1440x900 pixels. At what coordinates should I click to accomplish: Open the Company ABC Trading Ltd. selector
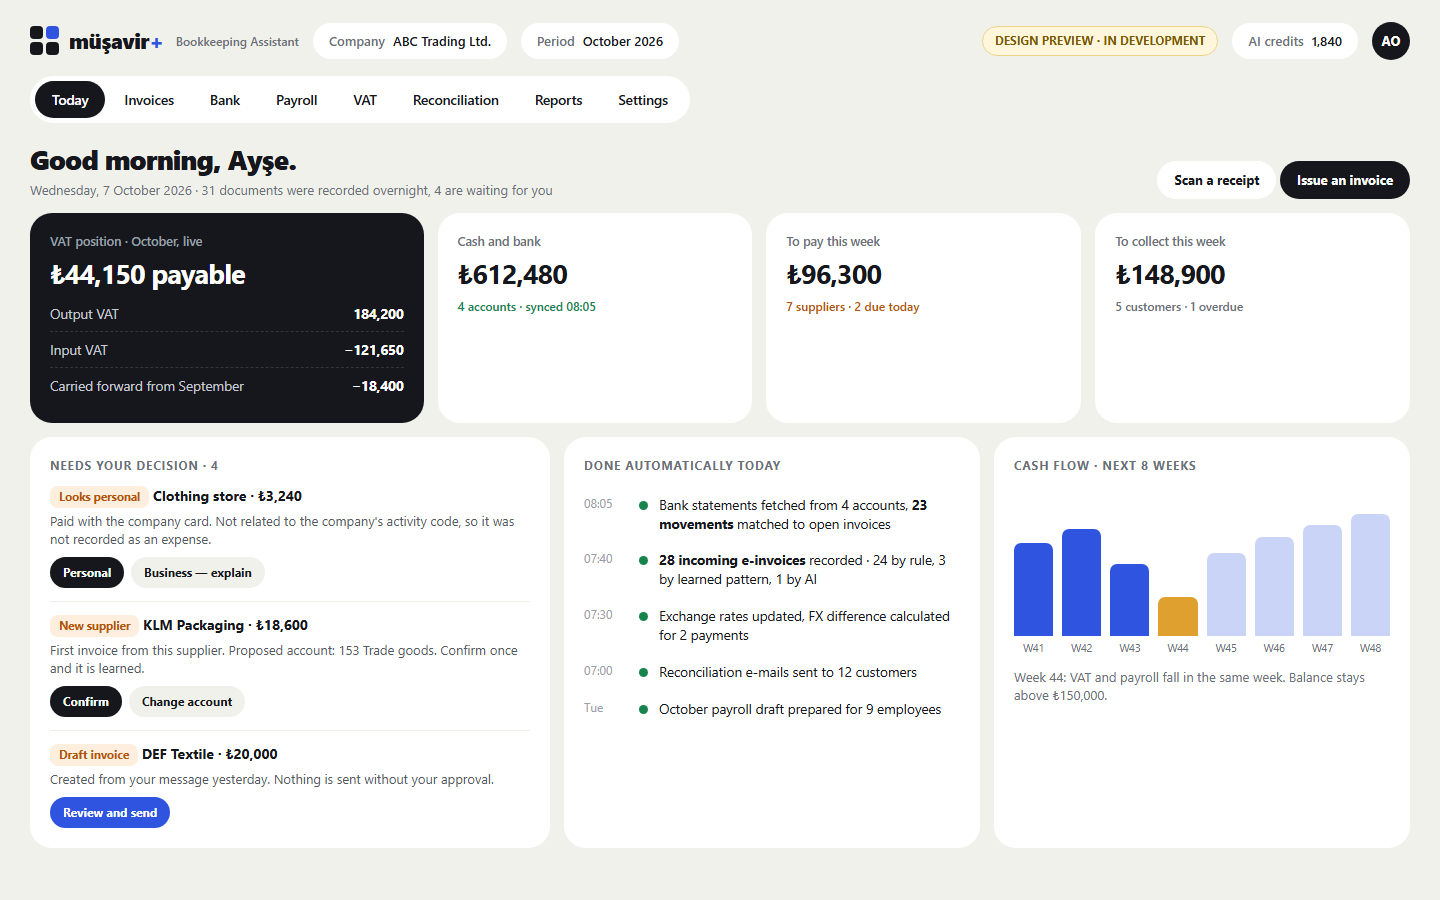[410, 41]
